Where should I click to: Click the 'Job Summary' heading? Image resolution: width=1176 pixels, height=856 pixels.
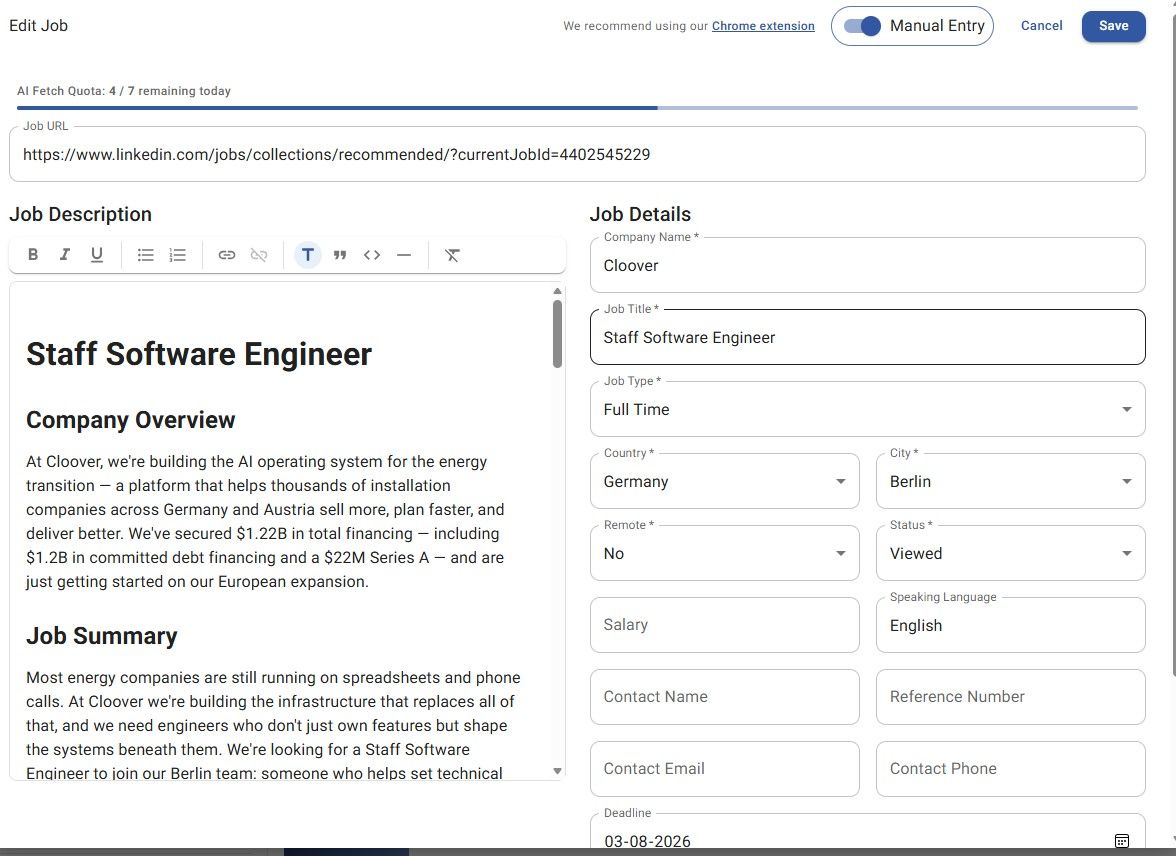[x=102, y=636]
